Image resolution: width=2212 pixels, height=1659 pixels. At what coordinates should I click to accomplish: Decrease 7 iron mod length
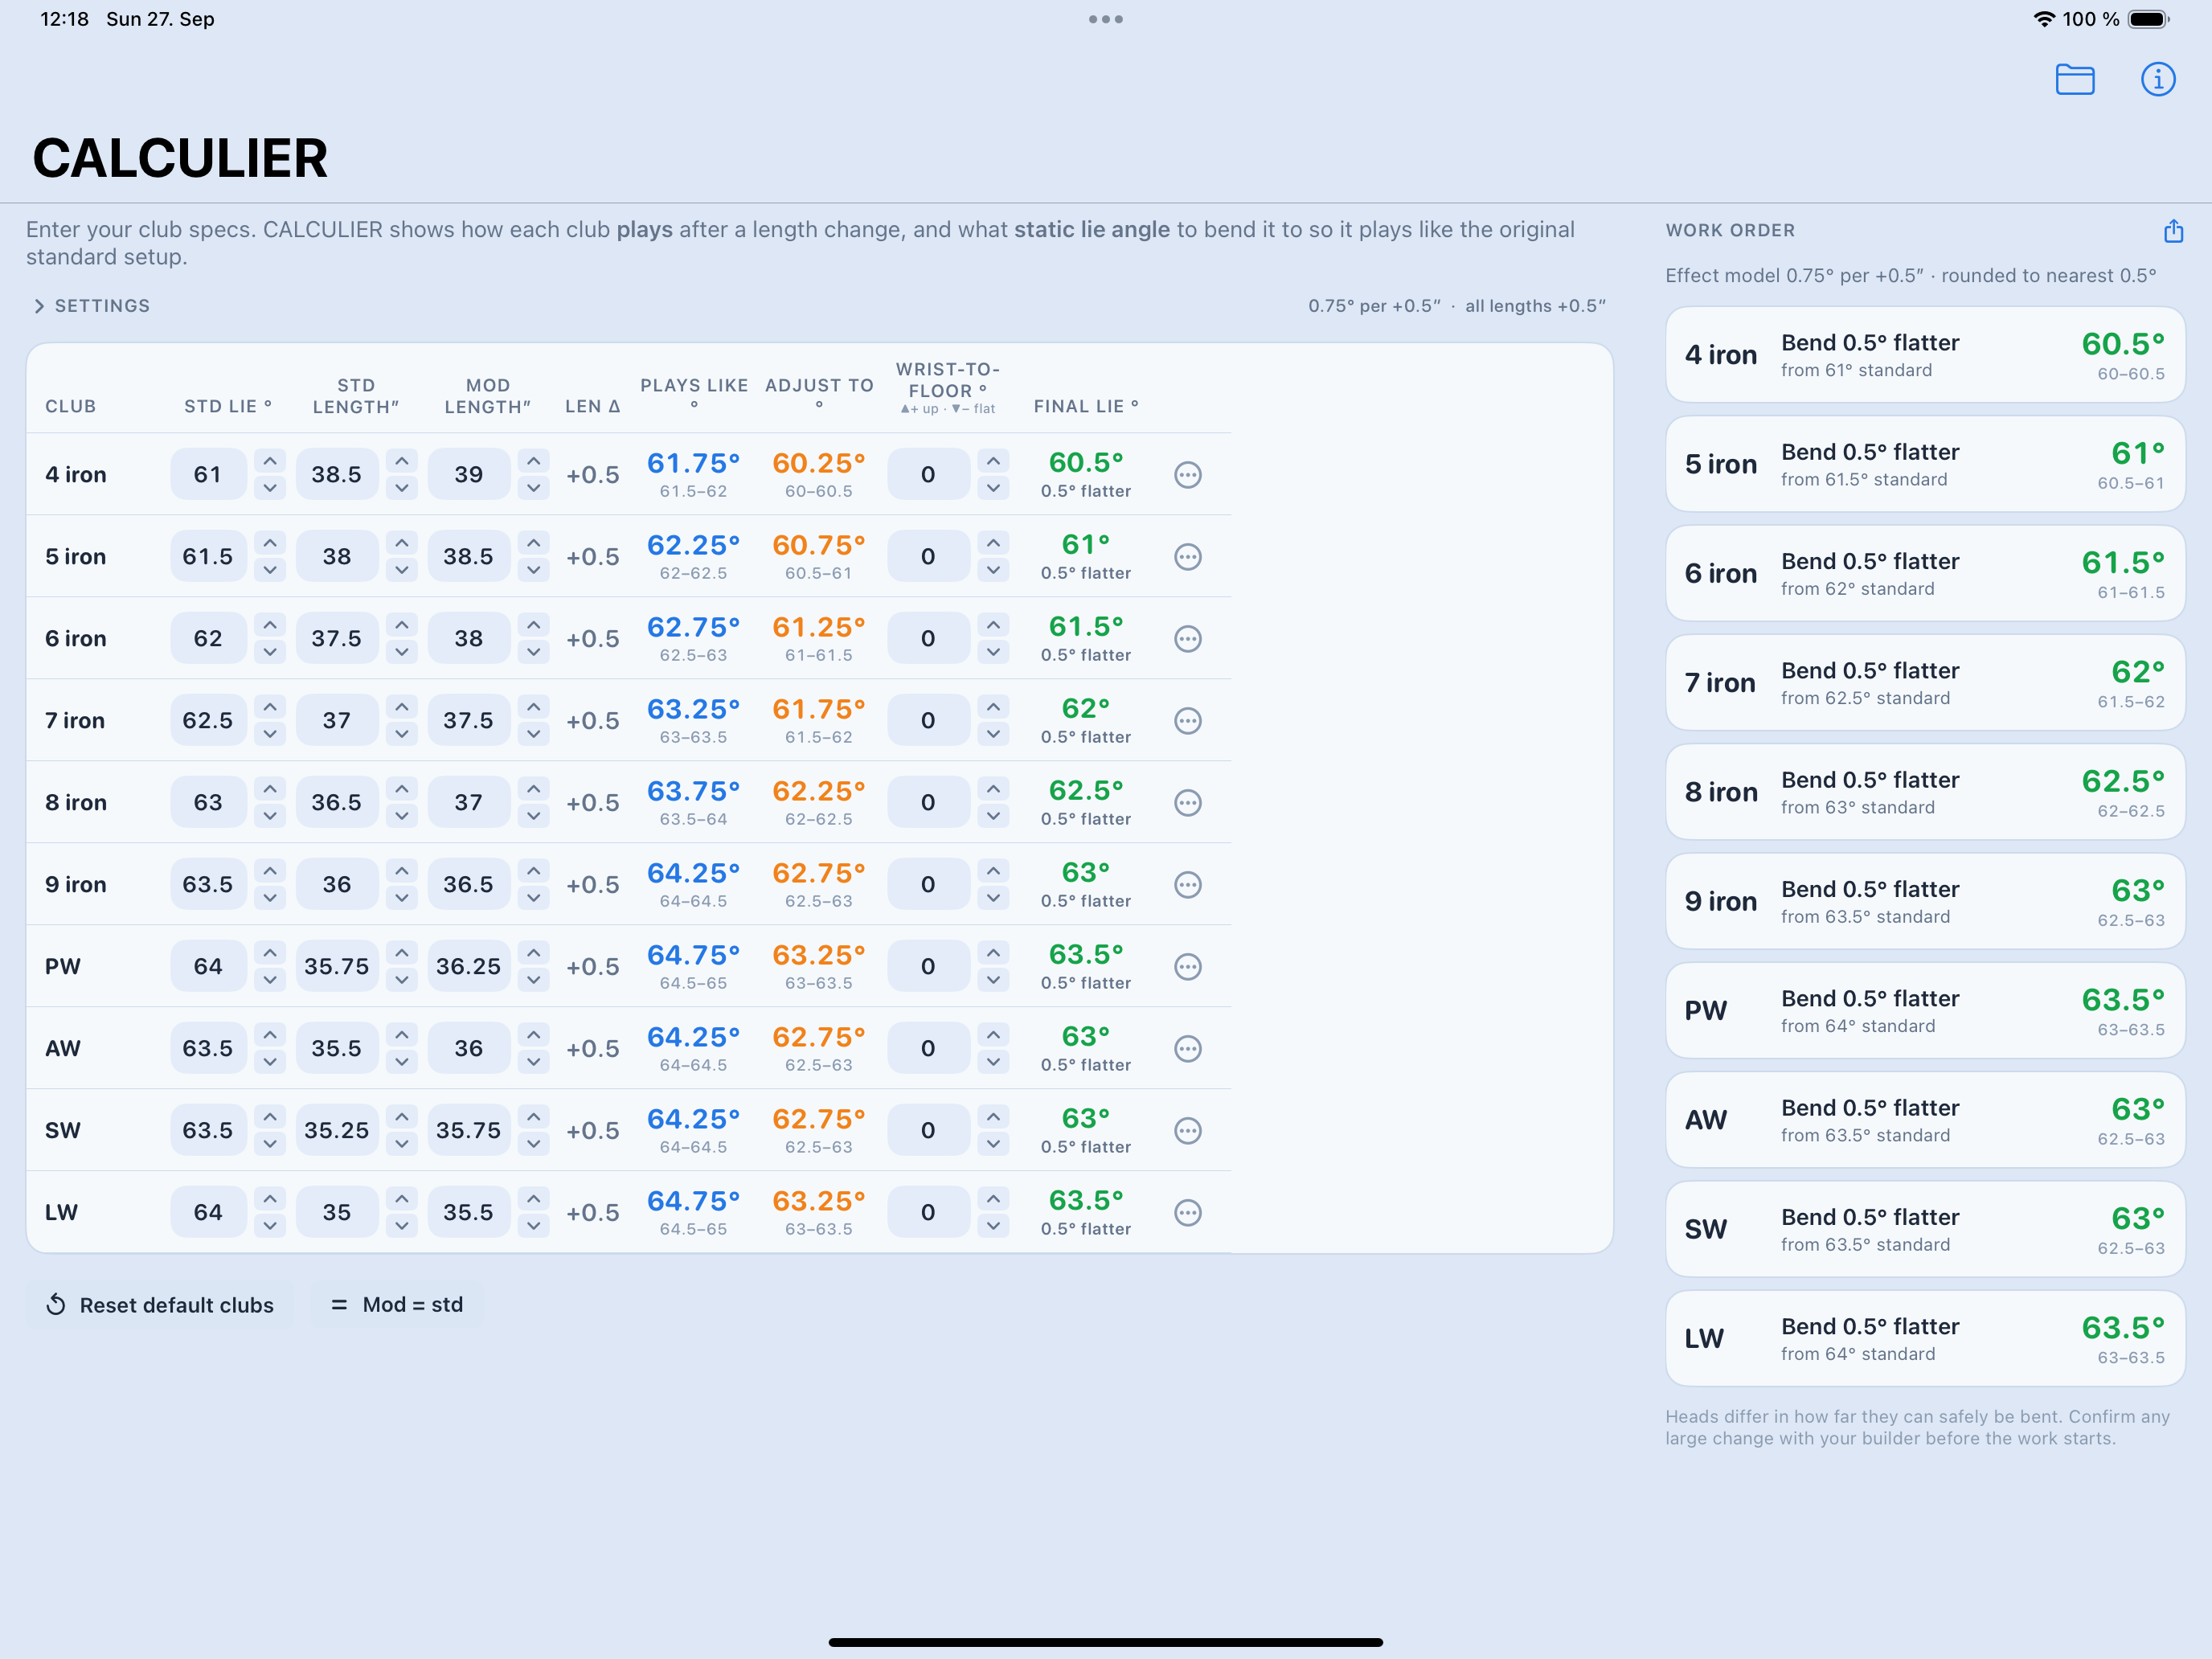tap(534, 734)
